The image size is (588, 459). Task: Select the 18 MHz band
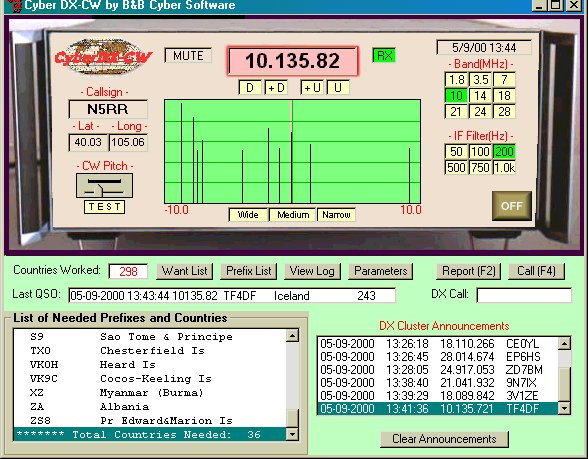click(x=504, y=96)
